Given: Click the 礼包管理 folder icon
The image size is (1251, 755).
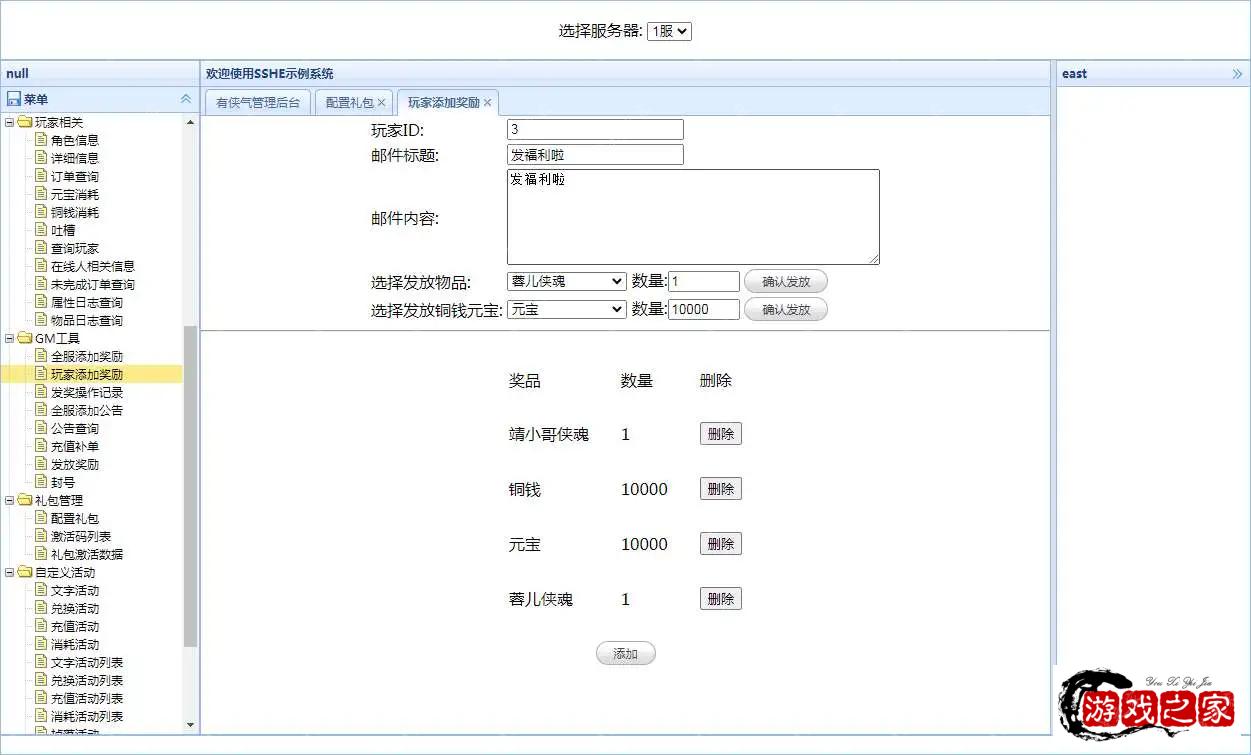Looking at the screenshot, I should 25,500.
